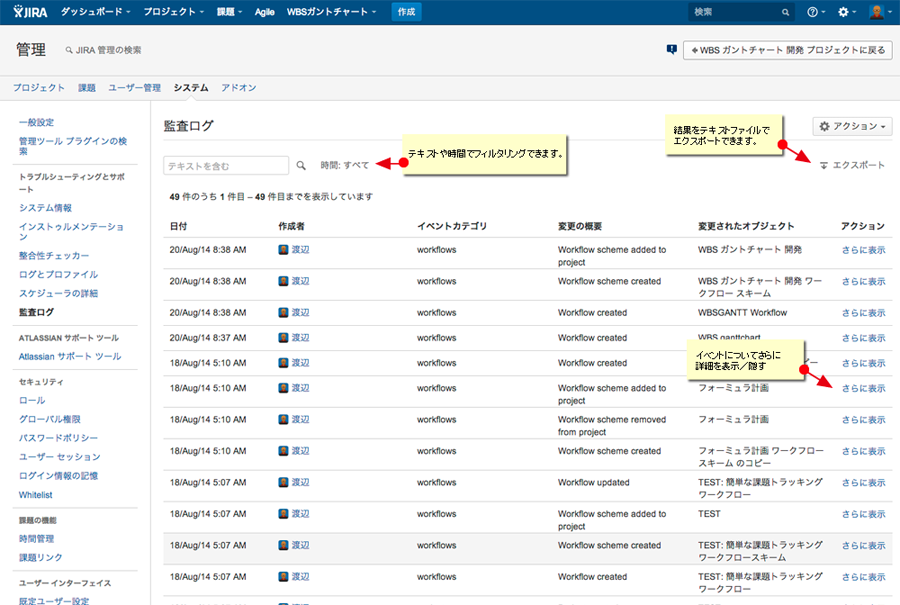Click the blue 作成 create button
Screen dimensions: 900x605
point(406,12)
